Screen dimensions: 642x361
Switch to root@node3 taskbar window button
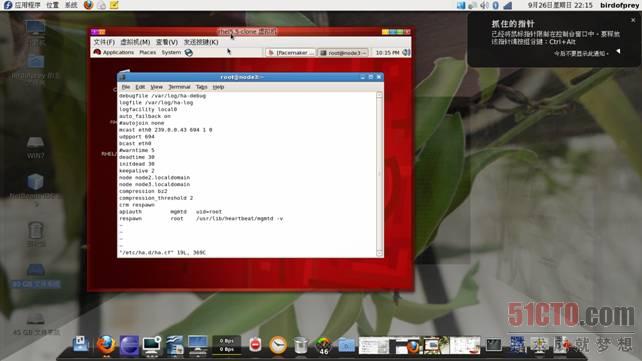pos(343,53)
